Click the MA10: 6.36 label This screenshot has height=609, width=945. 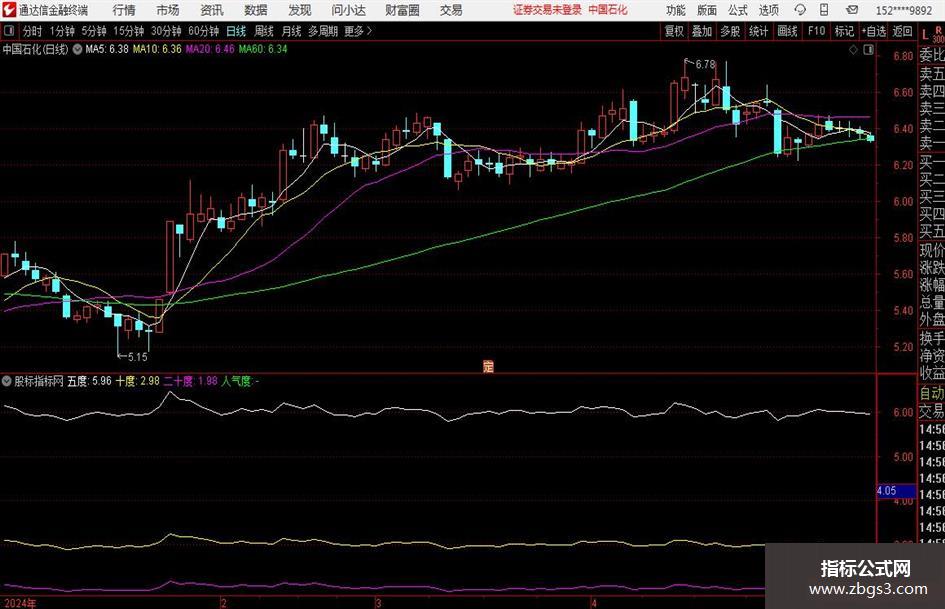tap(157, 49)
